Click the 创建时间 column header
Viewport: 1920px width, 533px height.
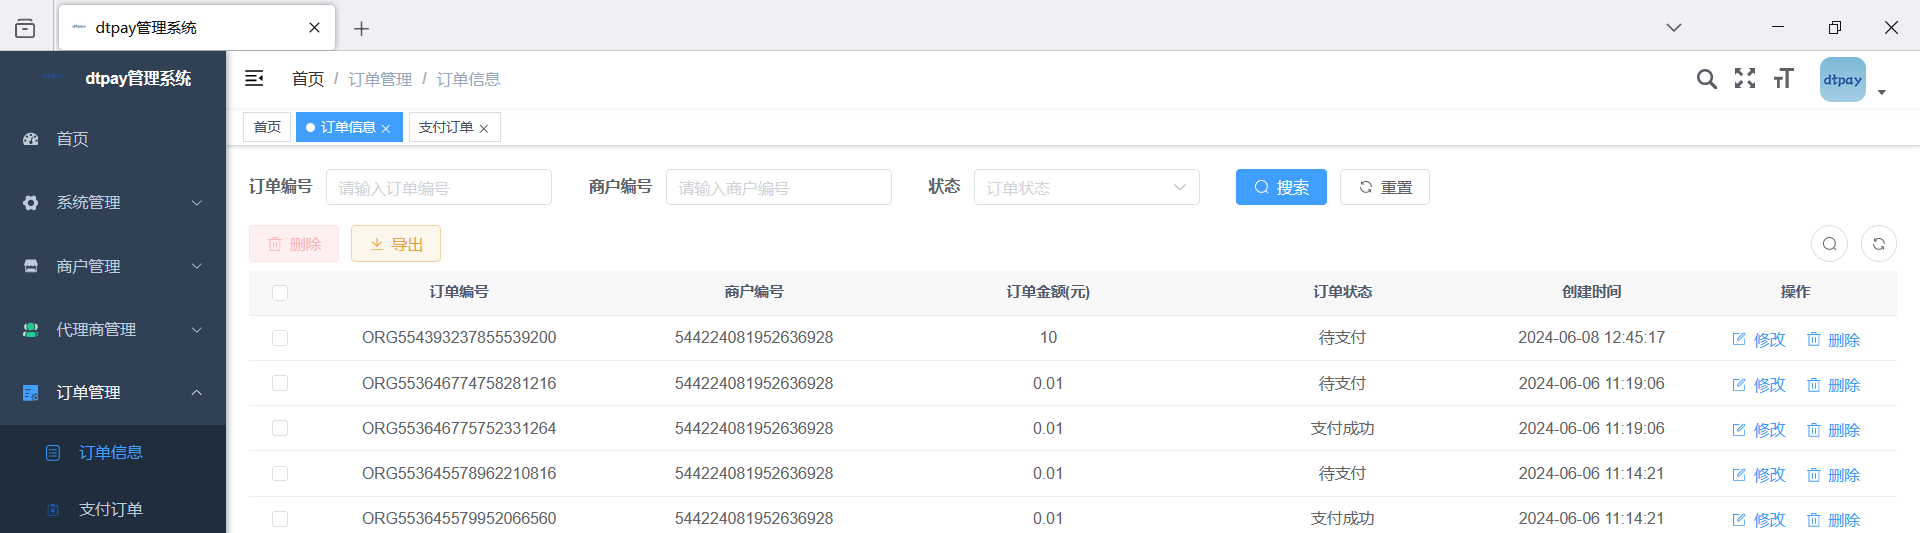click(1592, 292)
